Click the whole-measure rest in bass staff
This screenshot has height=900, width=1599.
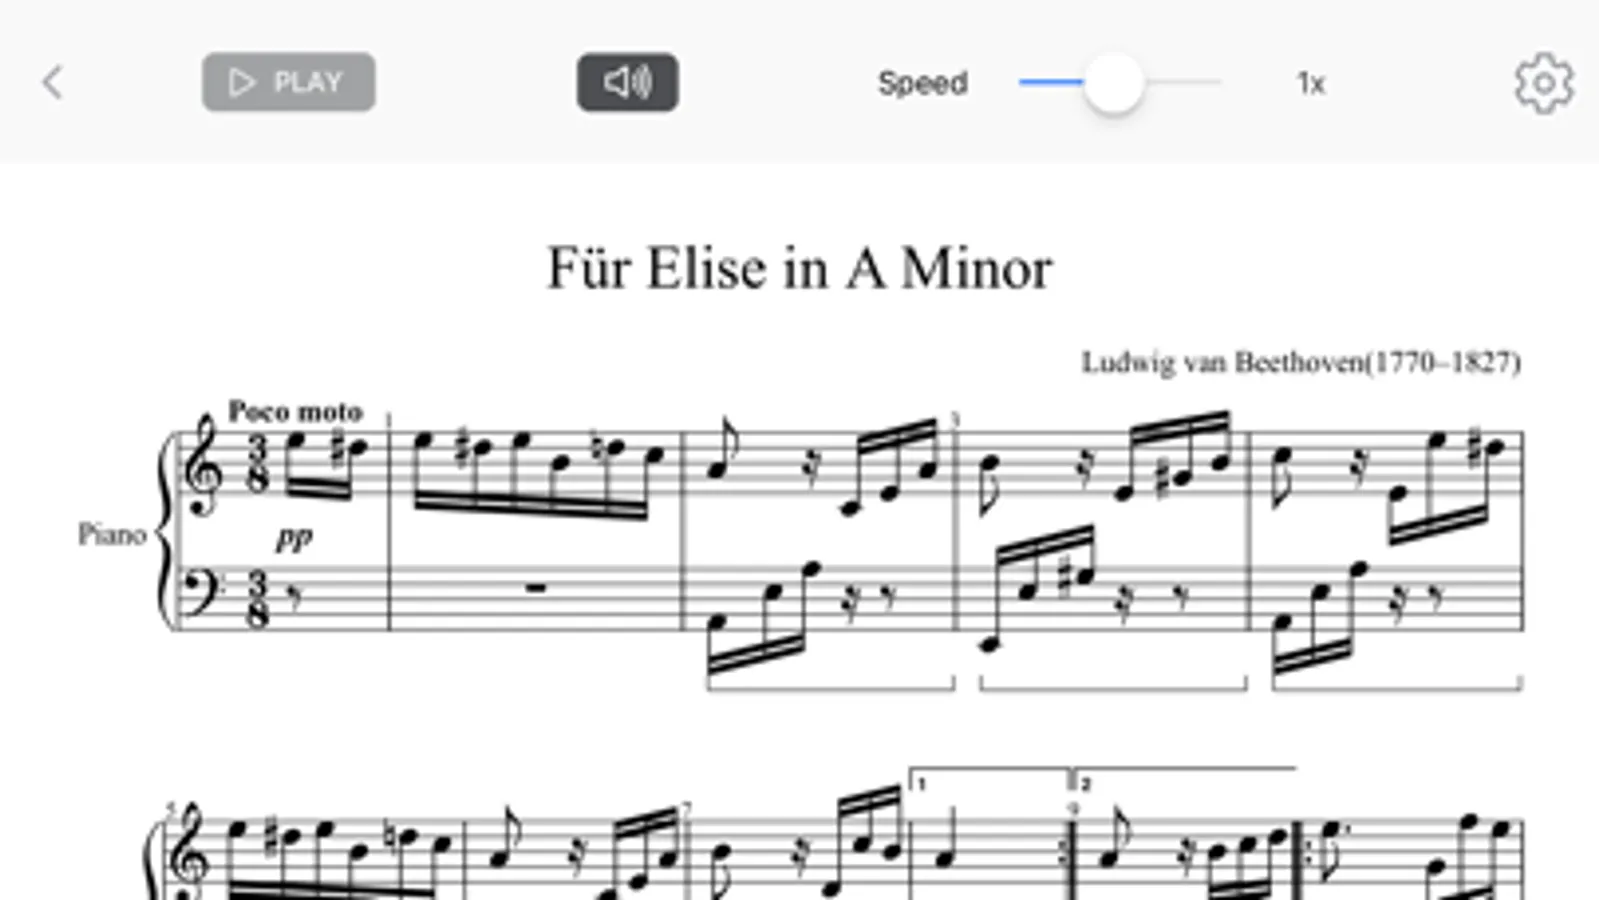(535, 588)
